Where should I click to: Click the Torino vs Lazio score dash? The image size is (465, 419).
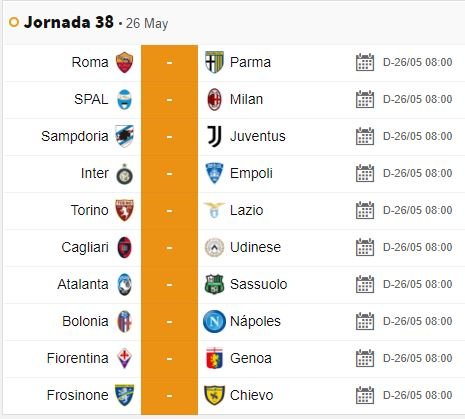169,211
